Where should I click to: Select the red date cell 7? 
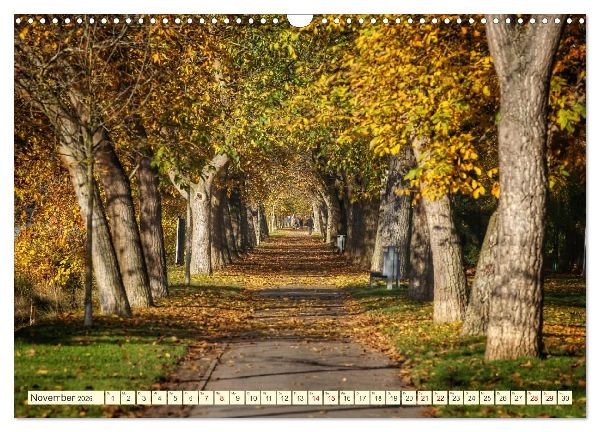[206, 398]
